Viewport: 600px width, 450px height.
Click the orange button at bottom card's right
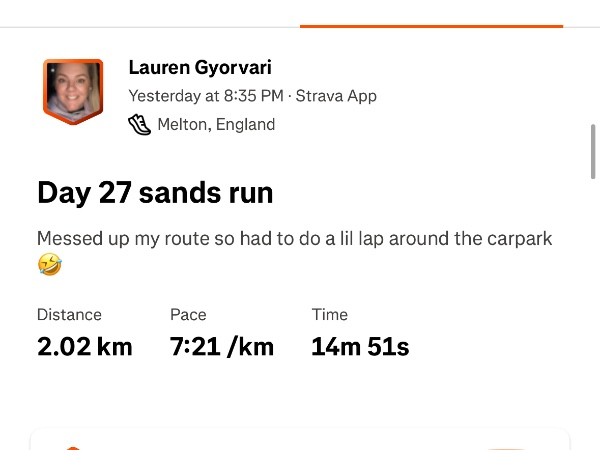508,446
